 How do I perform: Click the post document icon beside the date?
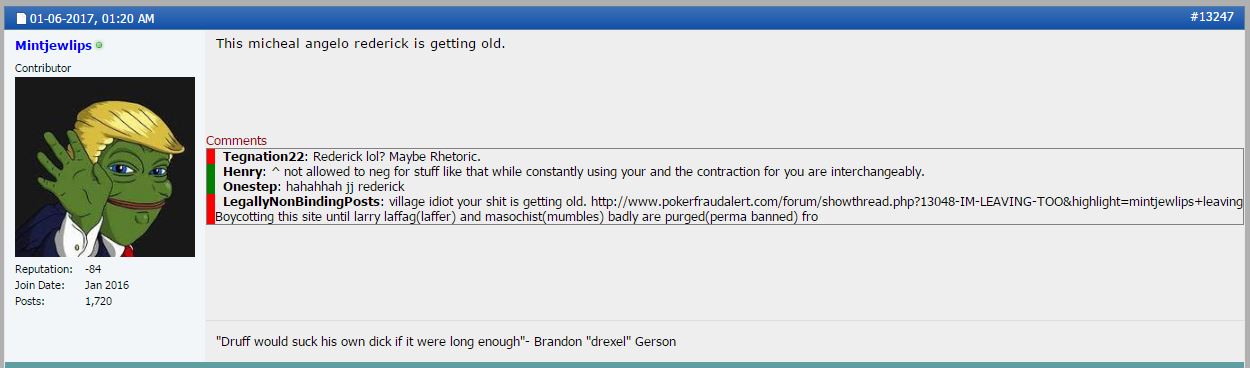pyautogui.click(x=21, y=18)
